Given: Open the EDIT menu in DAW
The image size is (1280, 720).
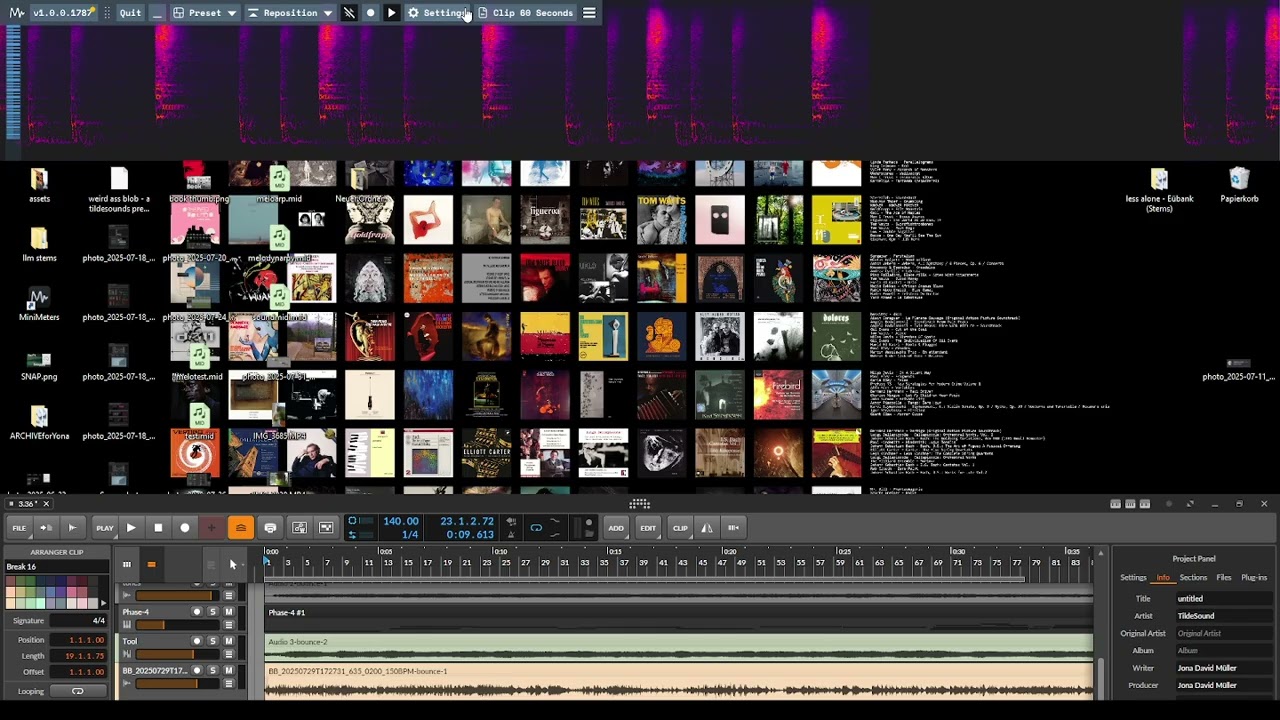Looking at the screenshot, I should pos(648,528).
